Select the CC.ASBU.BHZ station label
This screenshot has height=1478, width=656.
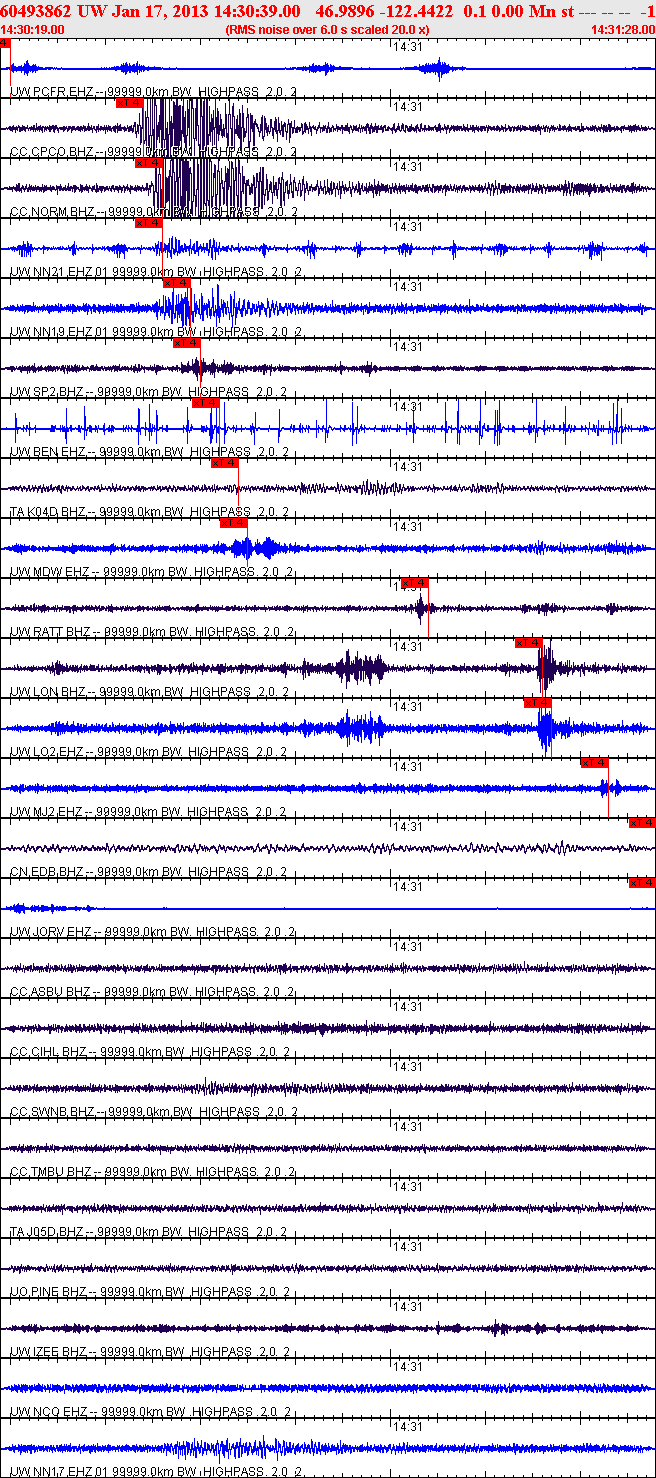point(151,992)
